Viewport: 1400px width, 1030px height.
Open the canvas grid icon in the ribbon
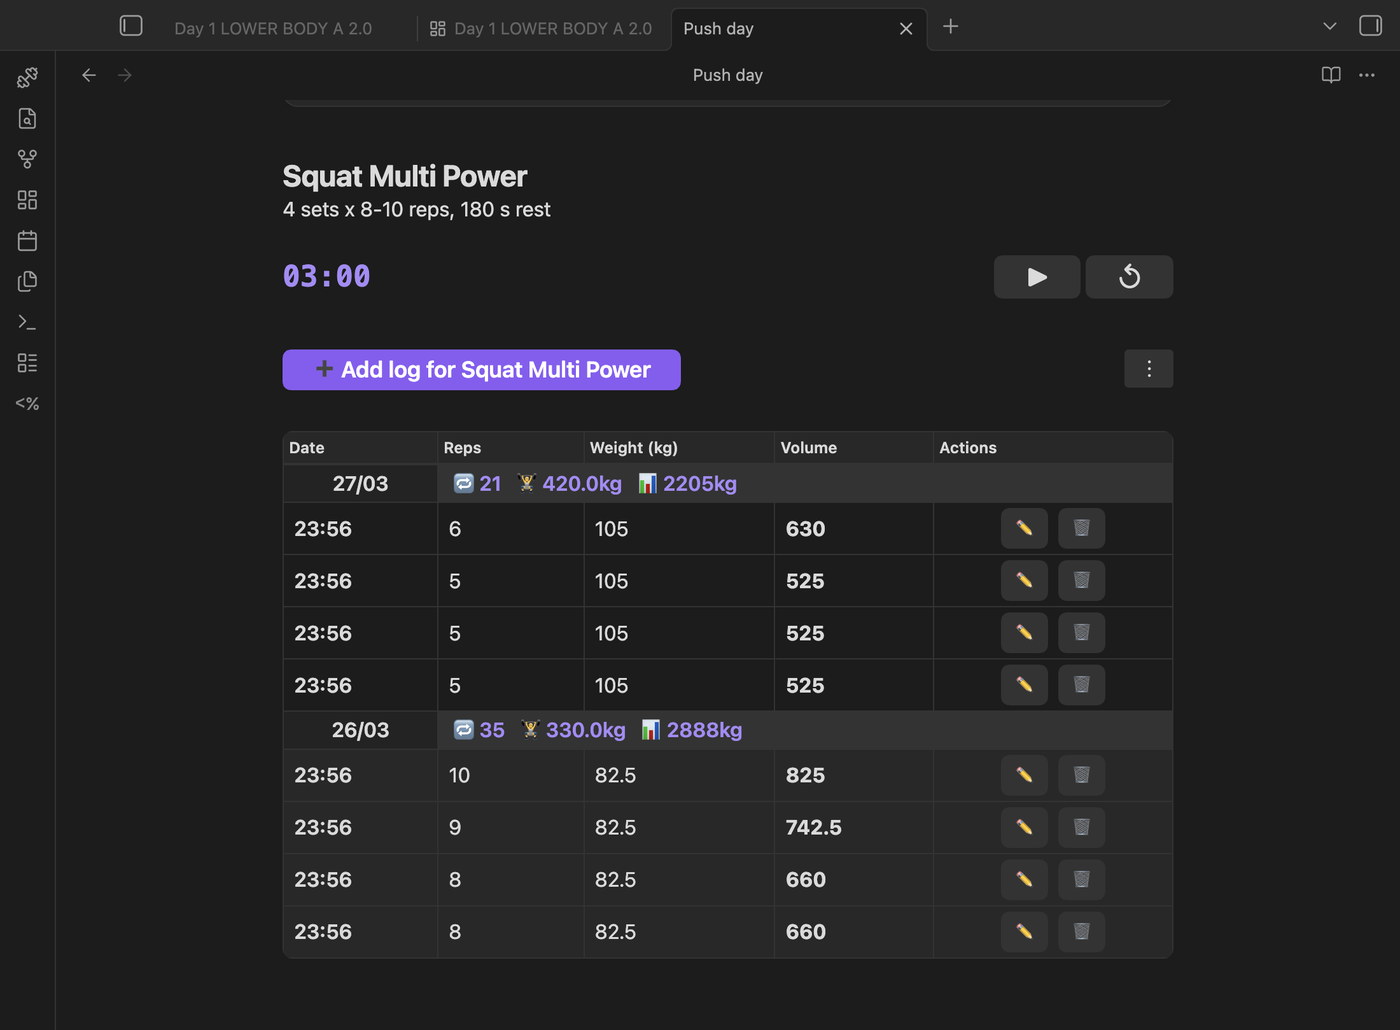pyautogui.click(x=27, y=200)
